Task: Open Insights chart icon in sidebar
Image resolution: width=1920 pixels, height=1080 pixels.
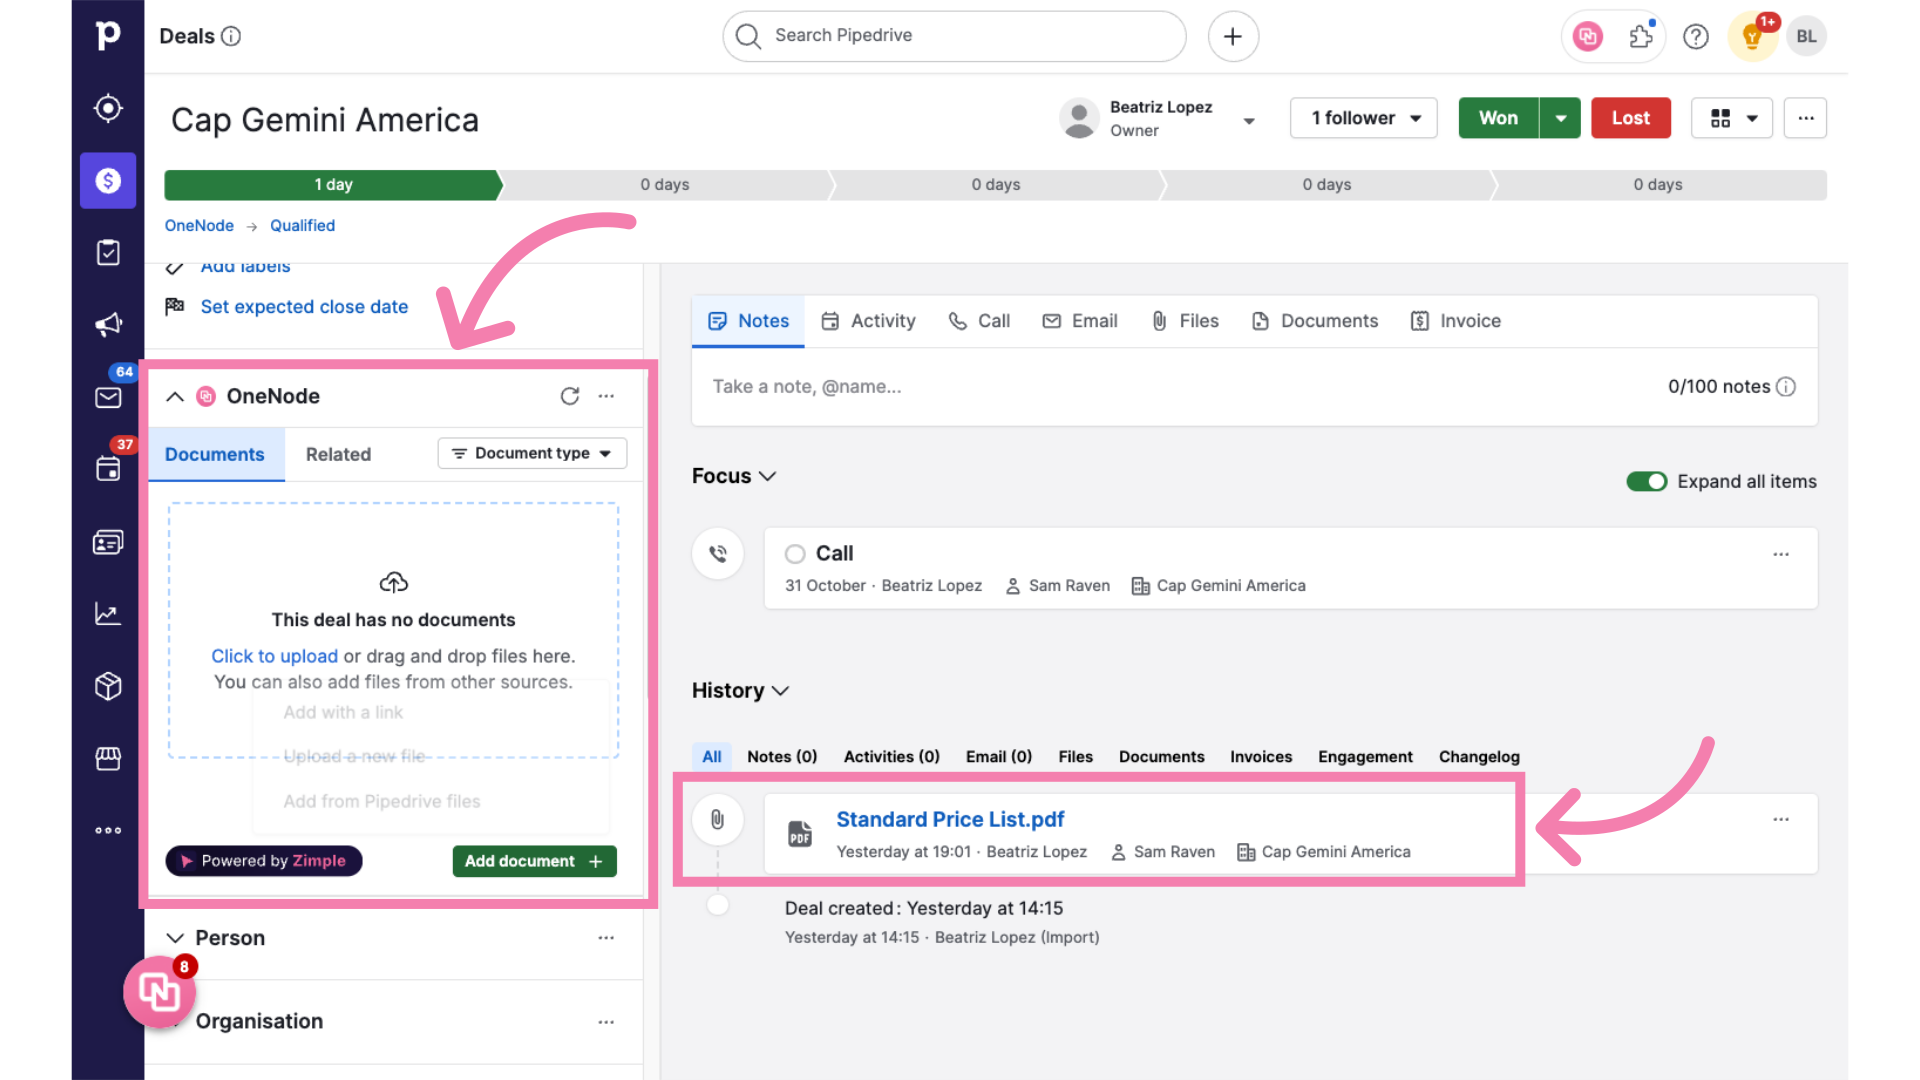Action: tap(108, 614)
